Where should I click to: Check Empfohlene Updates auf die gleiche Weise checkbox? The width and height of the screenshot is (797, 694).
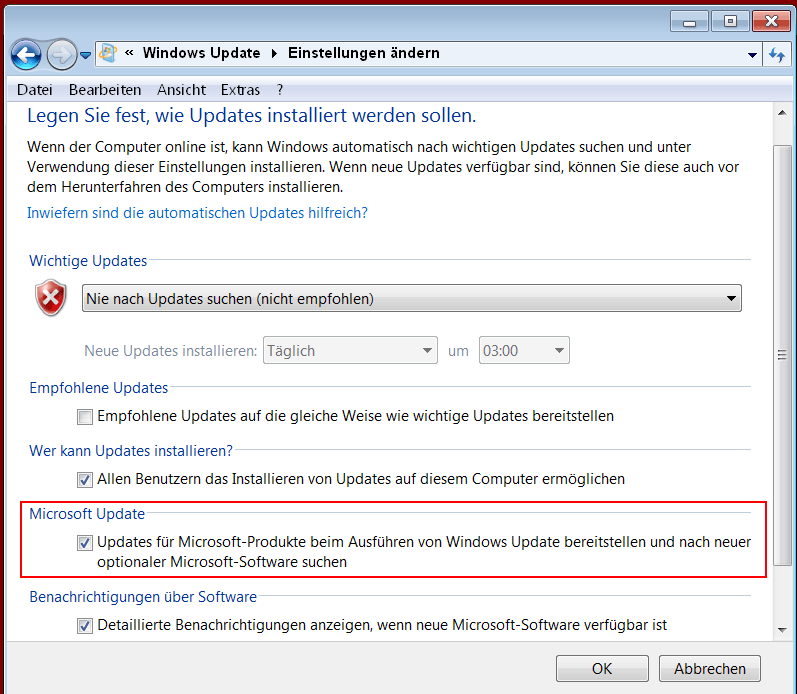[85, 416]
